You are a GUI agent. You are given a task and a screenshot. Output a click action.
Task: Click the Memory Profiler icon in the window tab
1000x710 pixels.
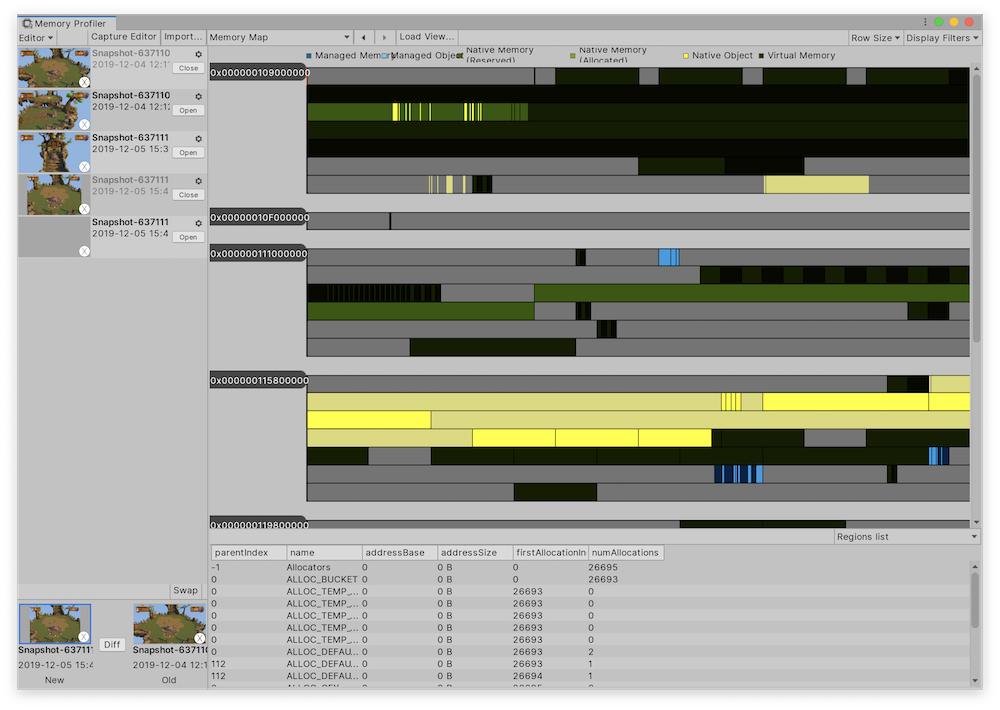(x=26, y=22)
